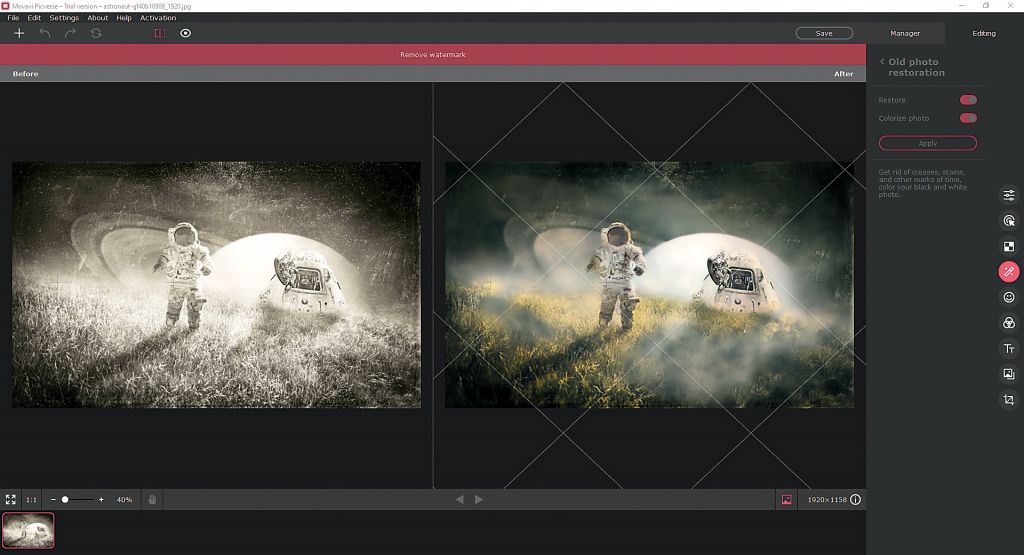Open the Retouching smiley face tool
Viewport: 1024px width, 555px height.
pos(1009,297)
